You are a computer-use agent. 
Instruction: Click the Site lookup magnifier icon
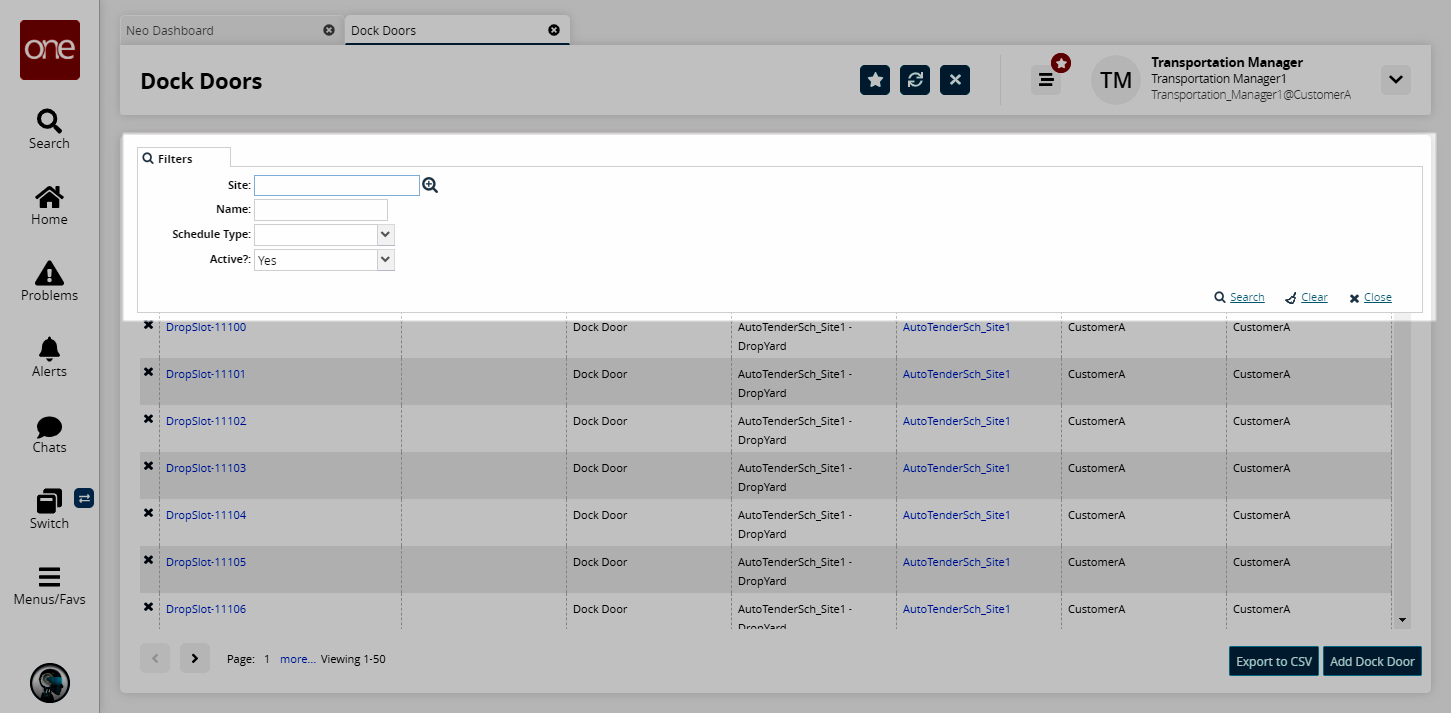tap(430, 185)
